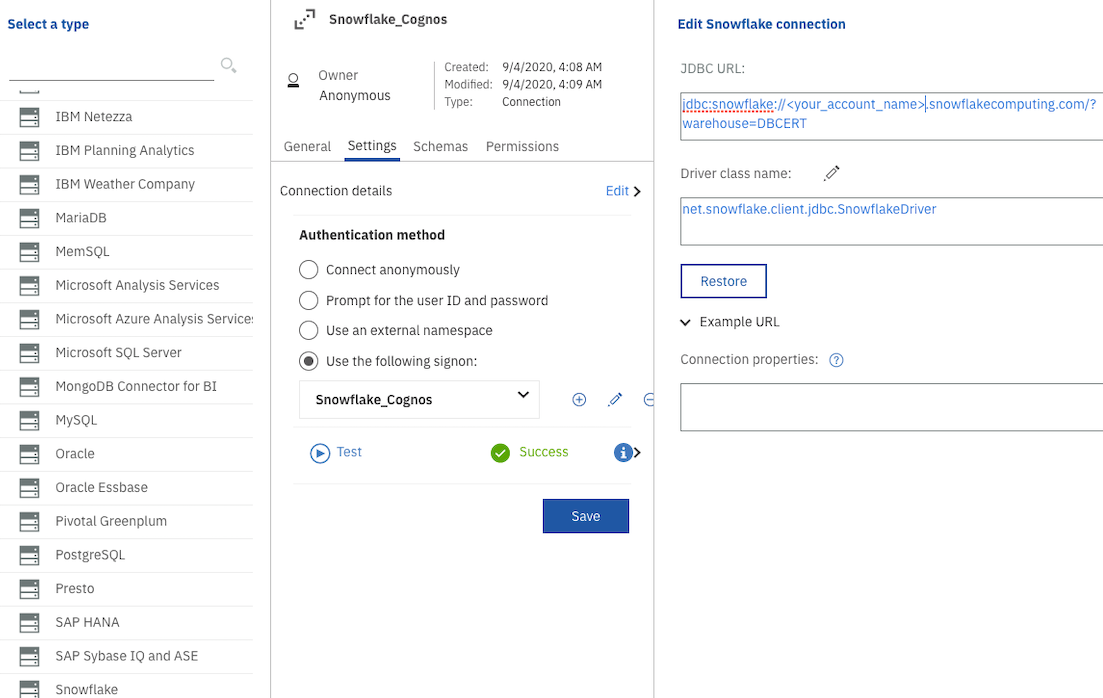Click the Restore button
Screen dimensions: 1103x698
[x=724, y=281]
